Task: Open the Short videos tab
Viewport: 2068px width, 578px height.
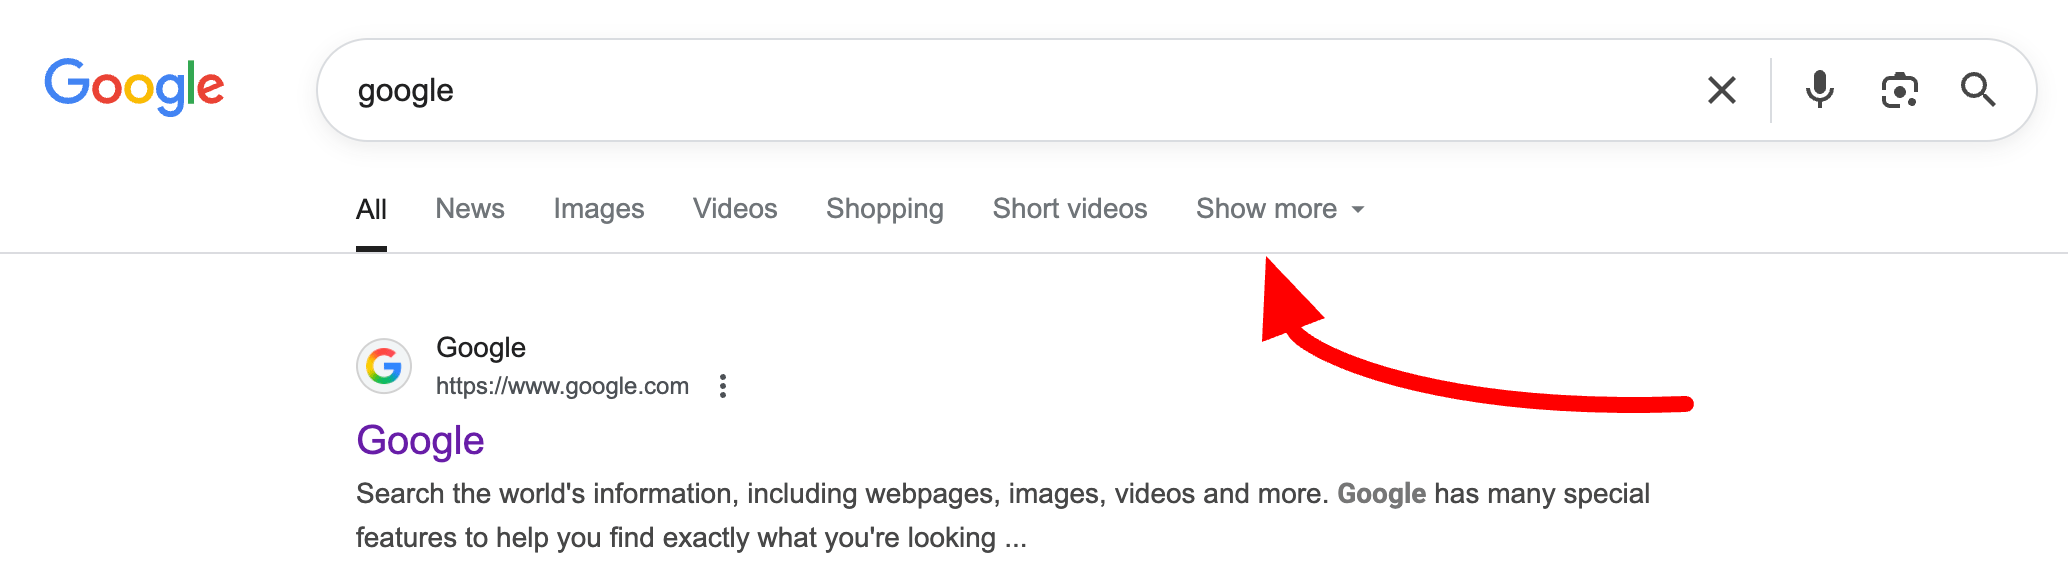Action: pos(1070,209)
